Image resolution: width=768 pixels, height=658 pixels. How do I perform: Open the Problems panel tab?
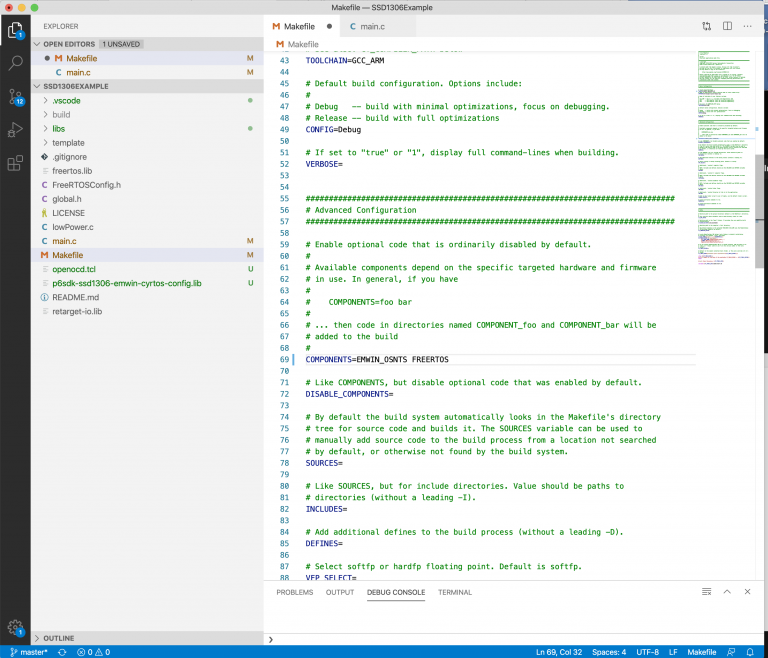tap(294, 592)
